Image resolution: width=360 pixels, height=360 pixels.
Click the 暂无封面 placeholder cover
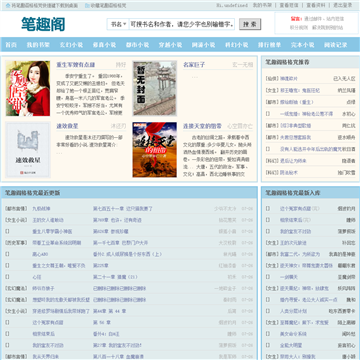[x=155, y=88]
